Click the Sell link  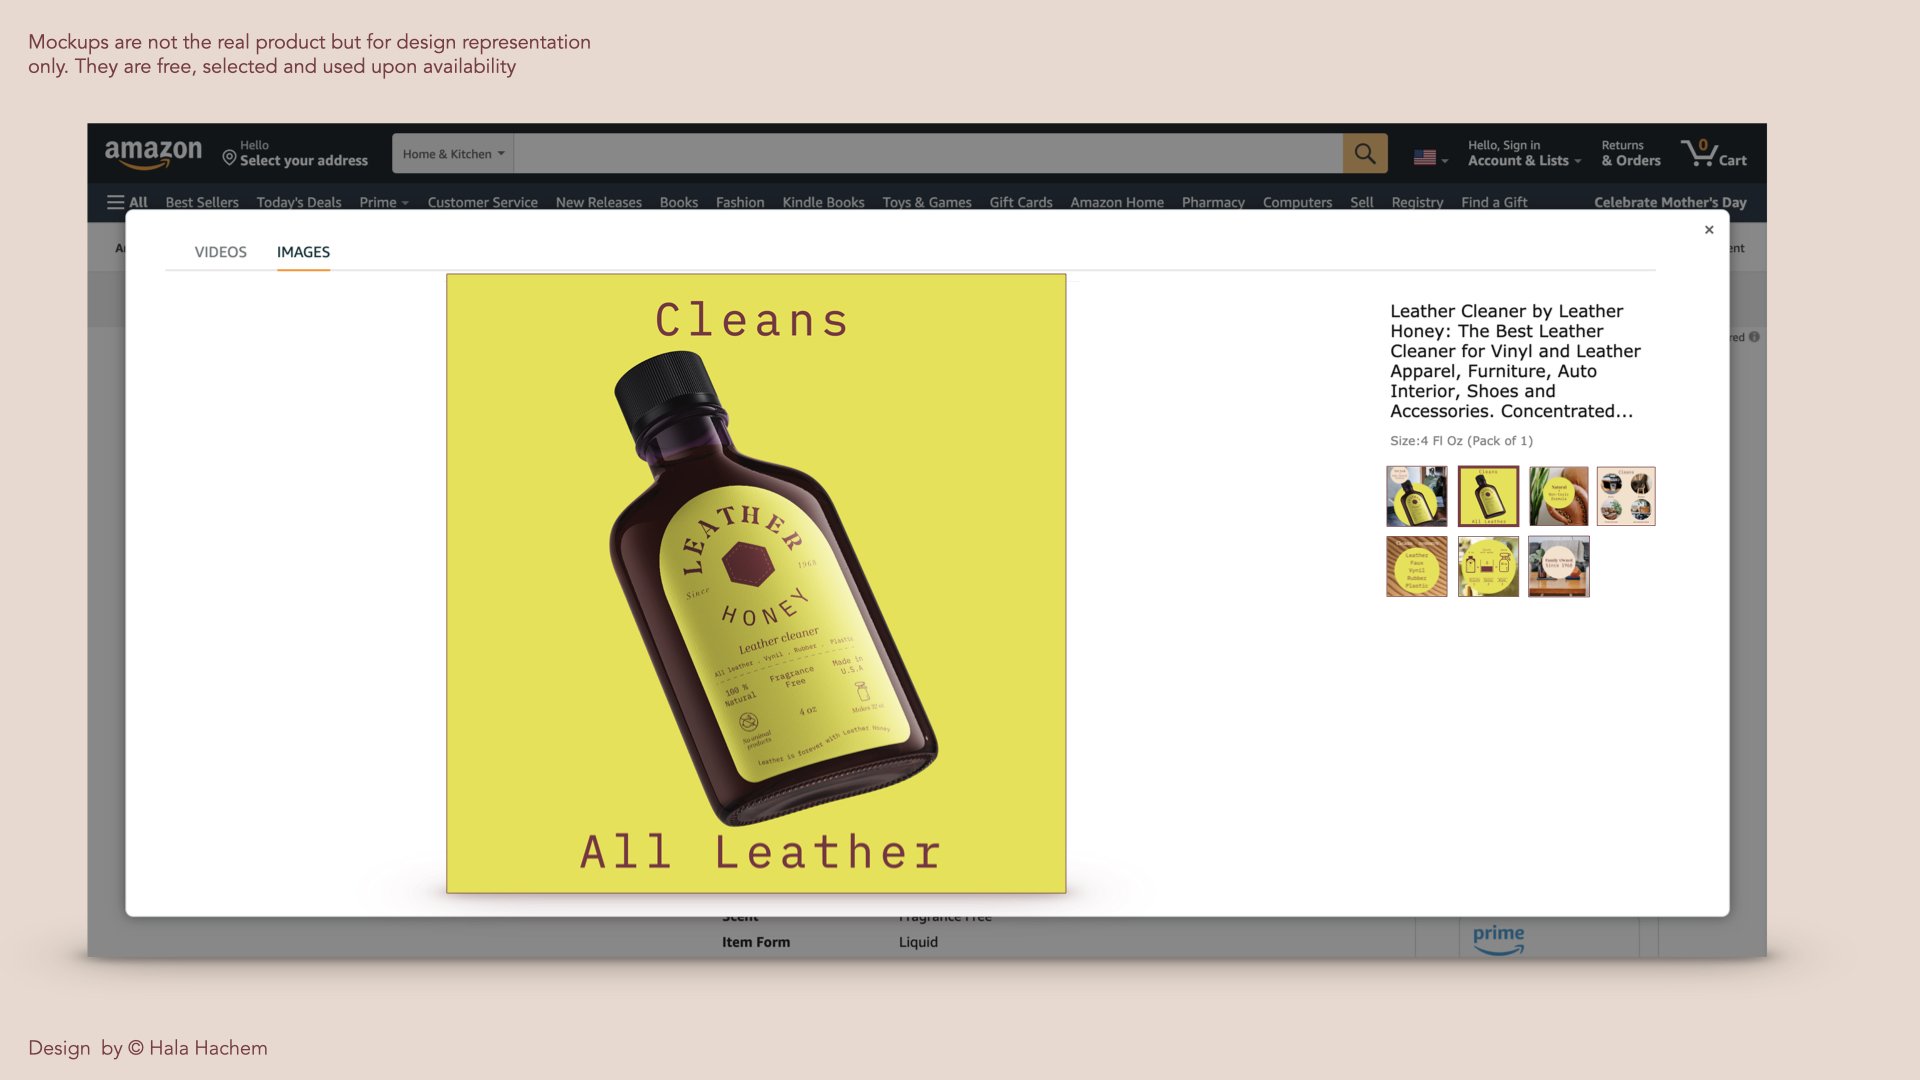tap(1361, 202)
